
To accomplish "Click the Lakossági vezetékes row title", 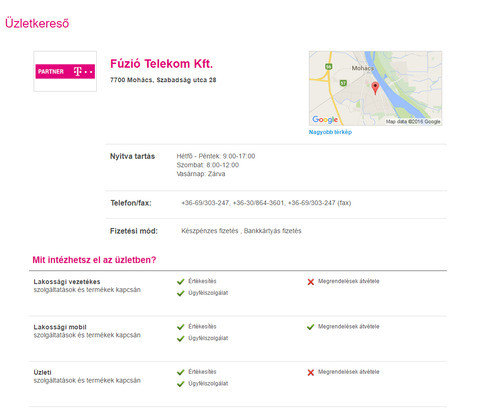I will [x=67, y=282].
